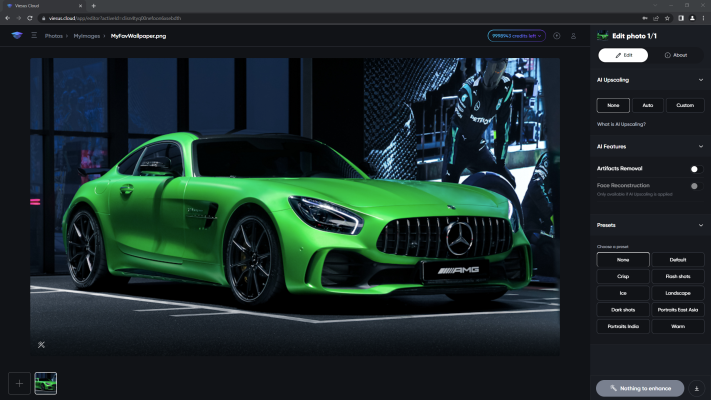Select Auto upscaling option
711x400 pixels.
[648, 105]
